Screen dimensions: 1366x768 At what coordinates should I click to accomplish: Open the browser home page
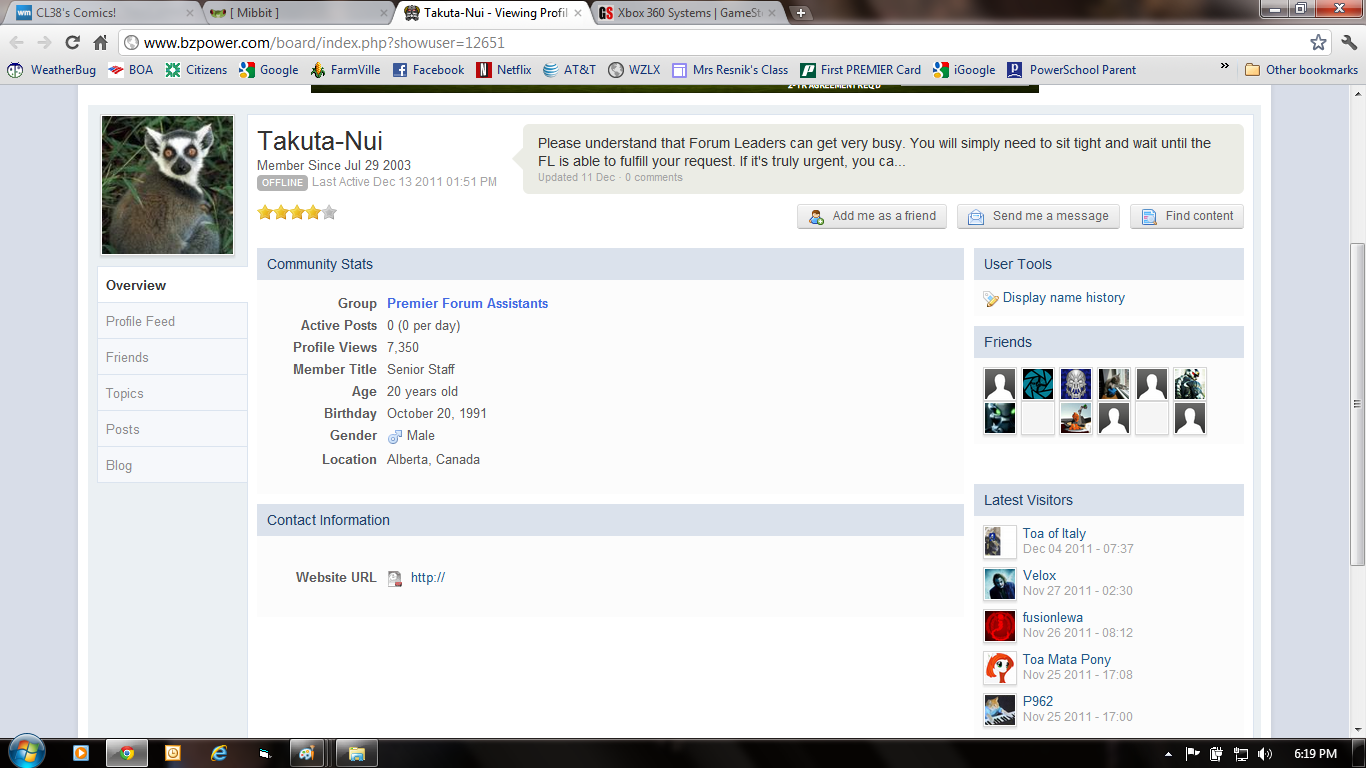tap(100, 42)
